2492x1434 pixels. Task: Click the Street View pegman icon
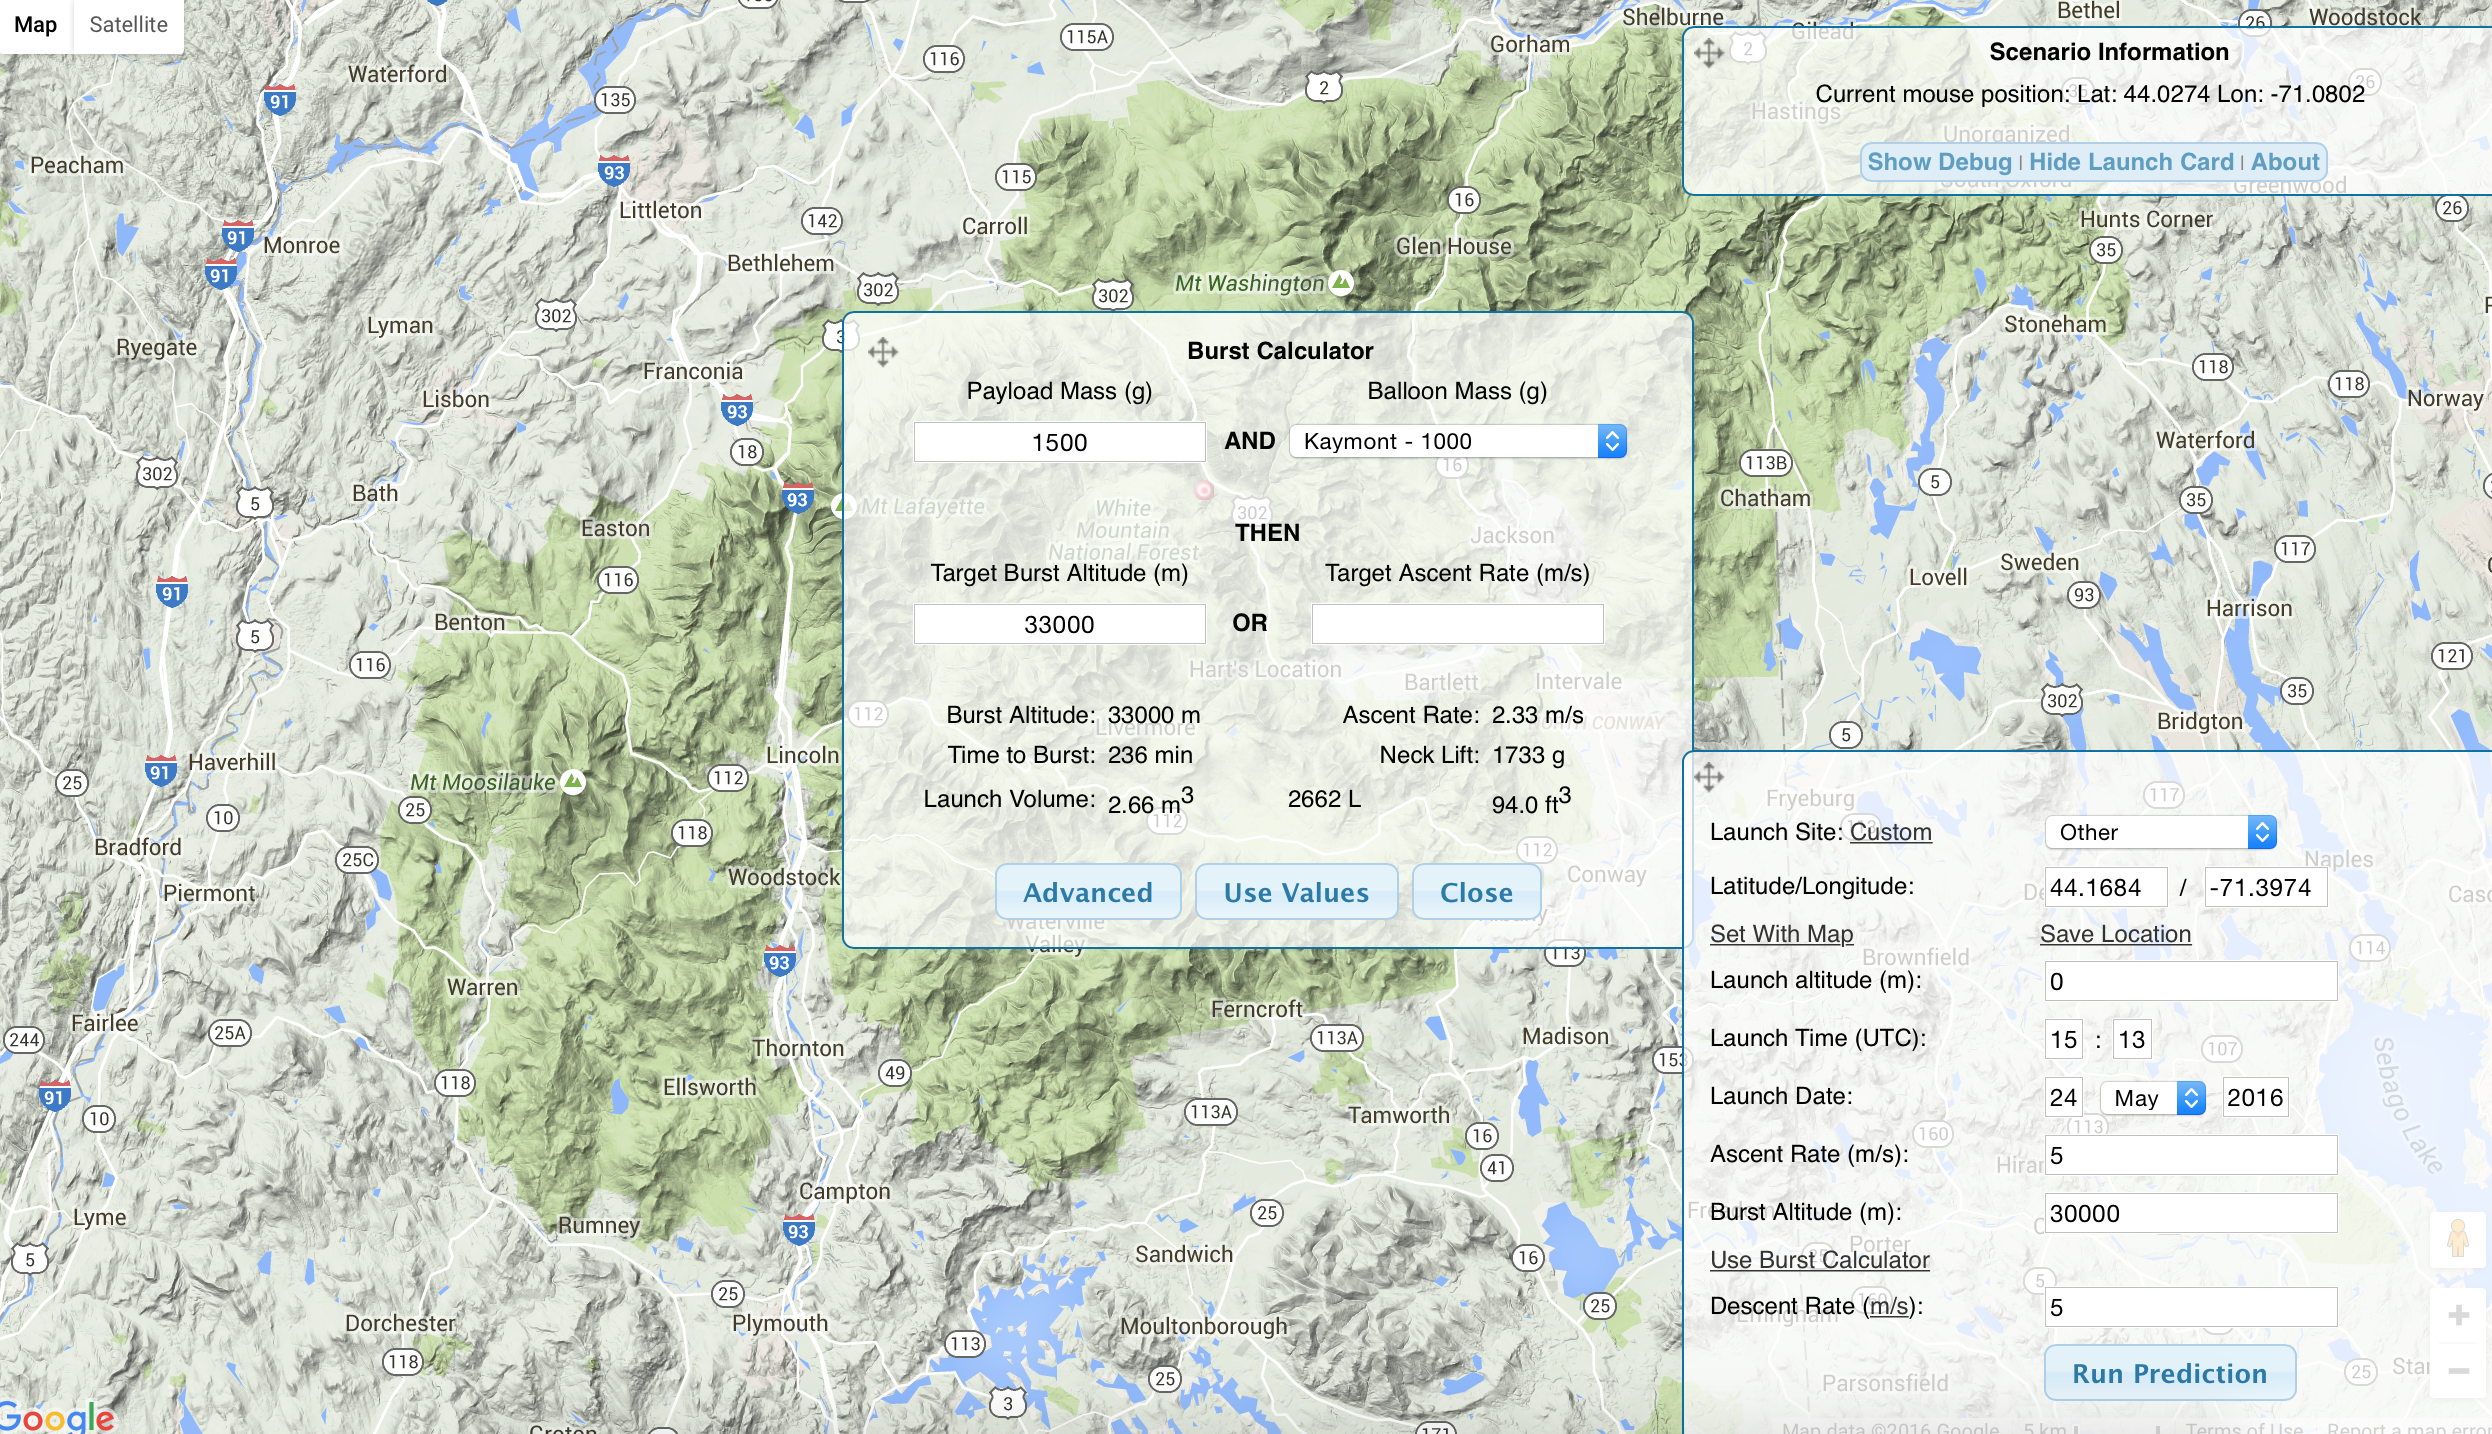click(2457, 1239)
